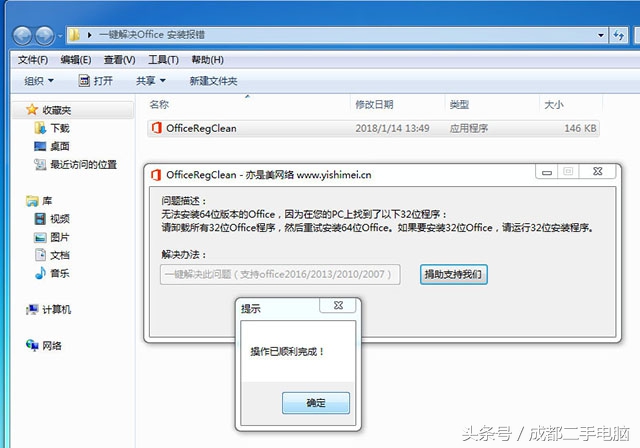The height and width of the screenshot is (448, 640).
Task: Open the 查看(V) menu
Action: [x=119, y=60]
